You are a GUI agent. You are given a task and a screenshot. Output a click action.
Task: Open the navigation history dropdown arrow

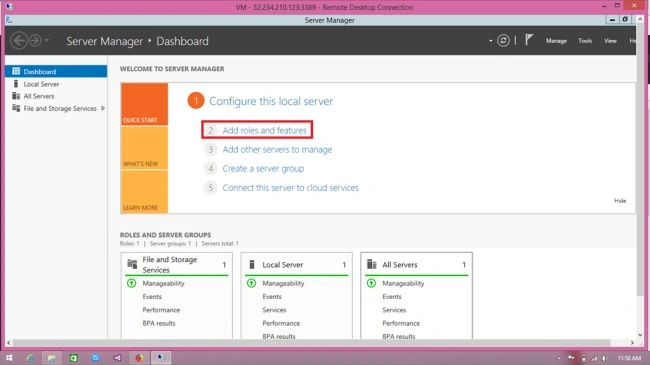click(x=46, y=41)
